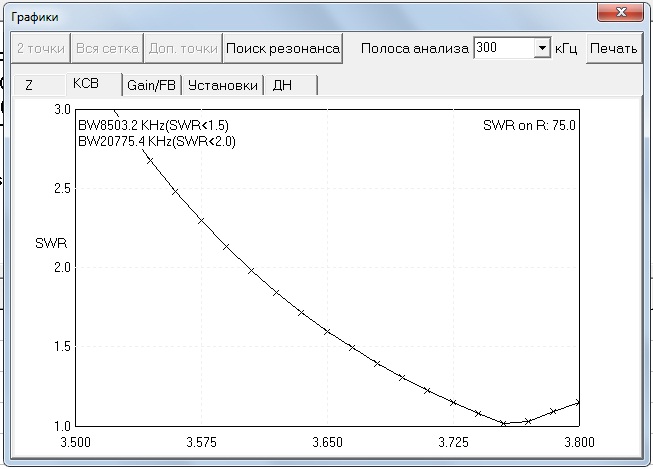Click the SWR on R: 75.0 label
The height and width of the screenshot is (469, 653).
[x=529, y=125]
